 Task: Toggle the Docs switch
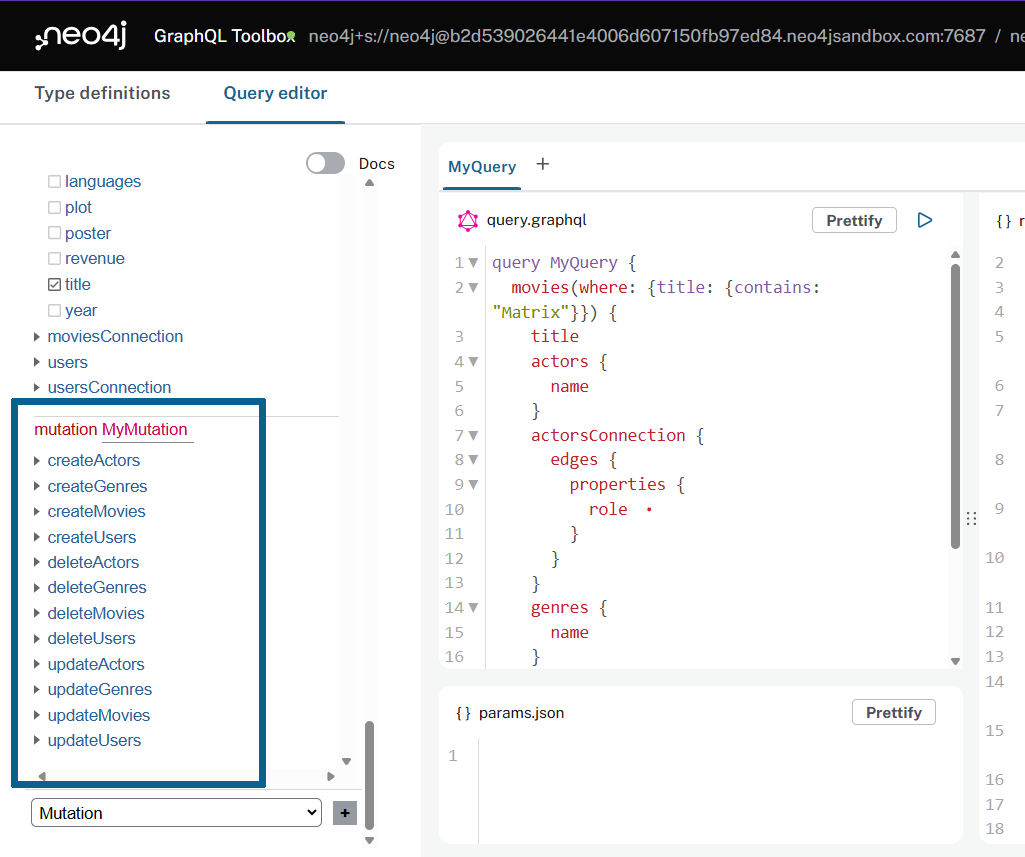click(326, 163)
